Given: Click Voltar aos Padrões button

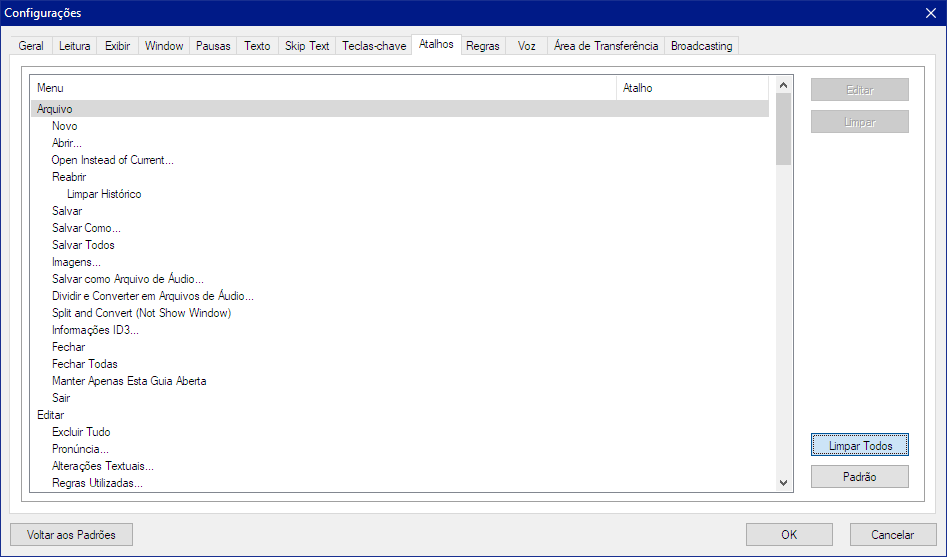Looking at the screenshot, I should coord(71,535).
